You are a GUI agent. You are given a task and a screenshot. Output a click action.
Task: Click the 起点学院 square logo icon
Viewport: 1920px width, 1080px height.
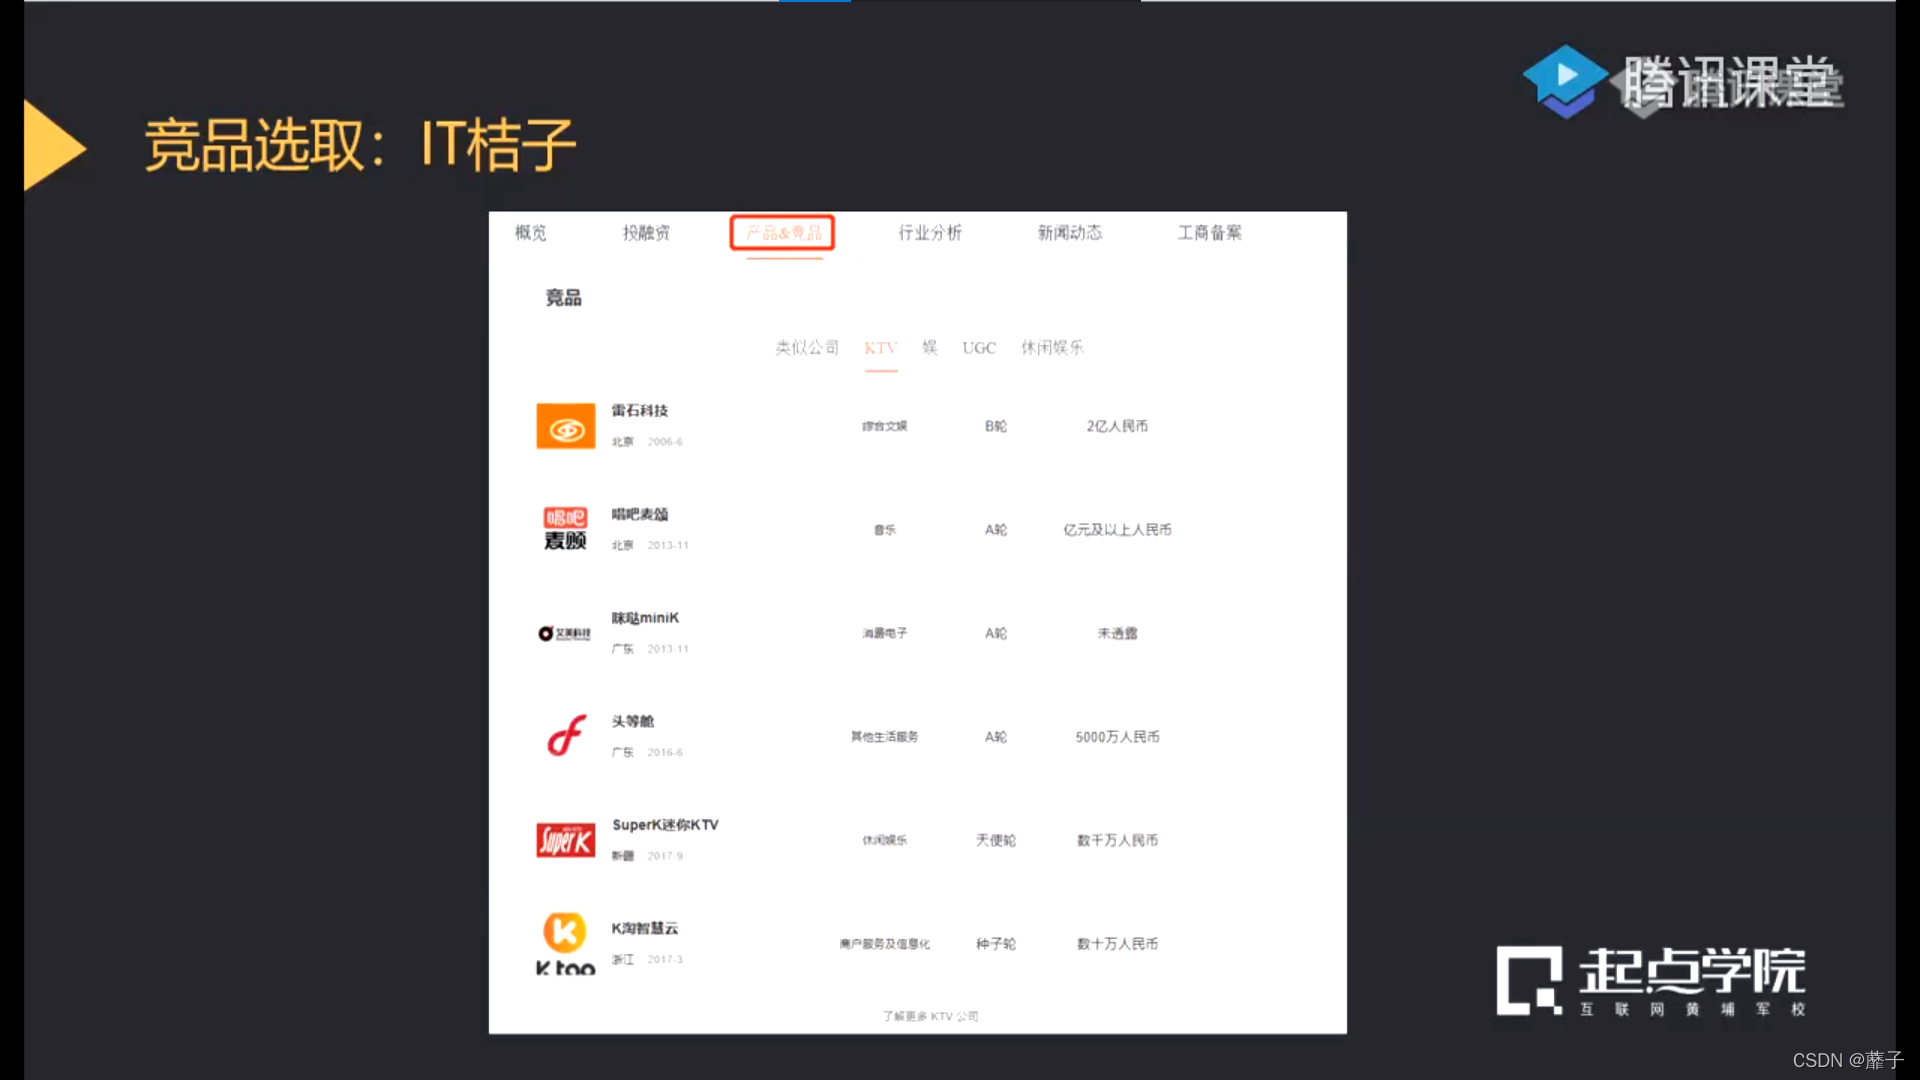(x=1529, y=980)
